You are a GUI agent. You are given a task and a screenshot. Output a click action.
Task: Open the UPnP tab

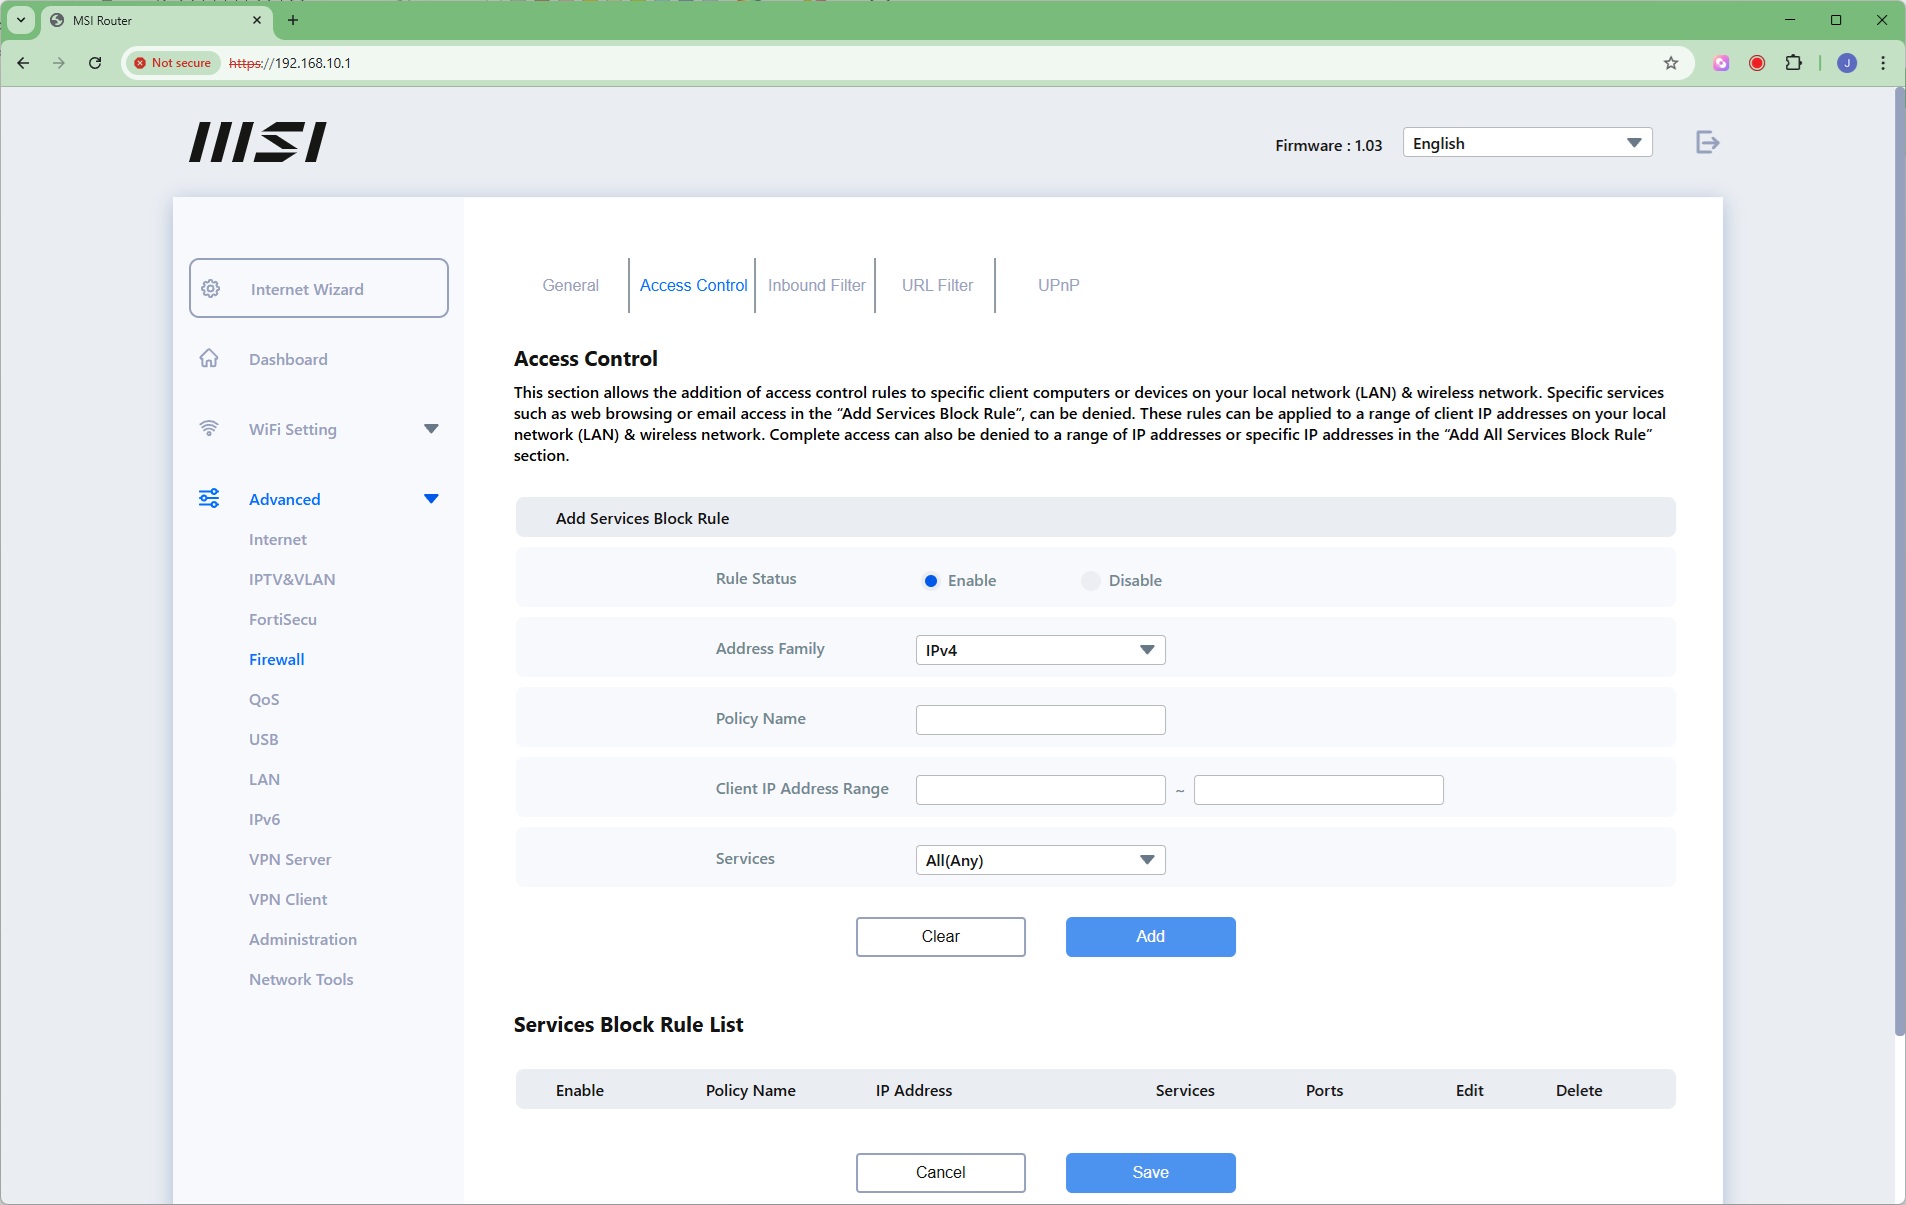1058,285
